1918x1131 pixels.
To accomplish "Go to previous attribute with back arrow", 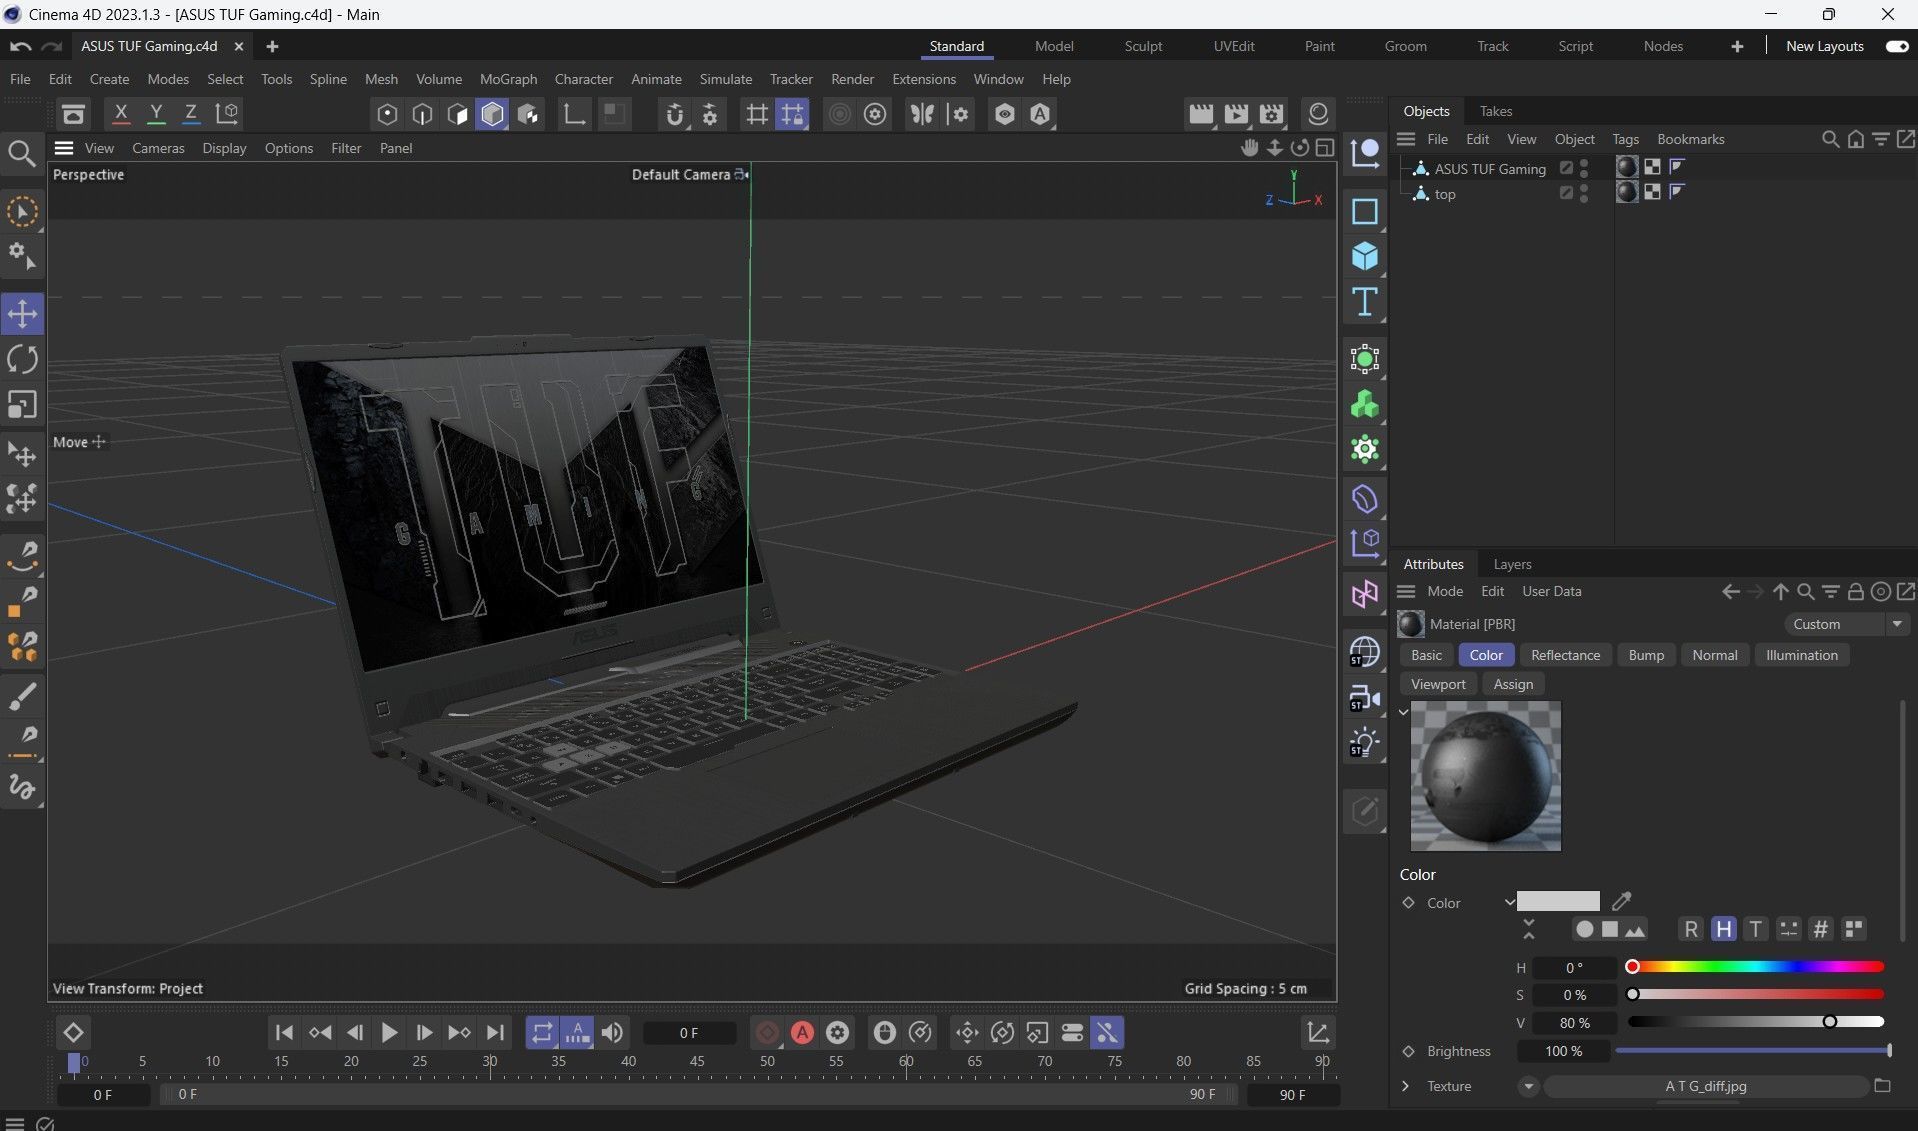I will (1731, 592).
